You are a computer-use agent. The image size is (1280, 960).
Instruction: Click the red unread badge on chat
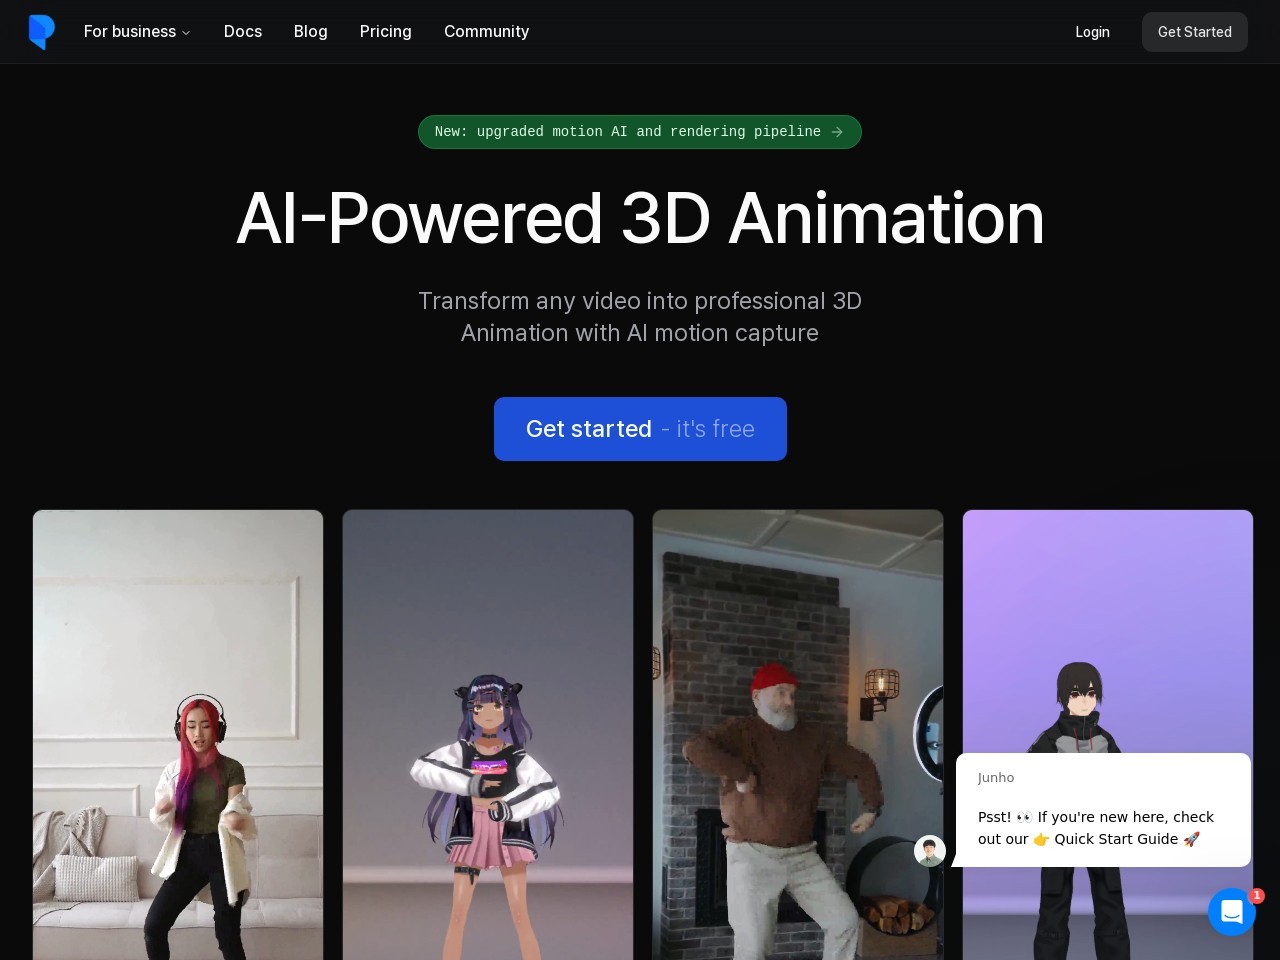click(1257, 896)
